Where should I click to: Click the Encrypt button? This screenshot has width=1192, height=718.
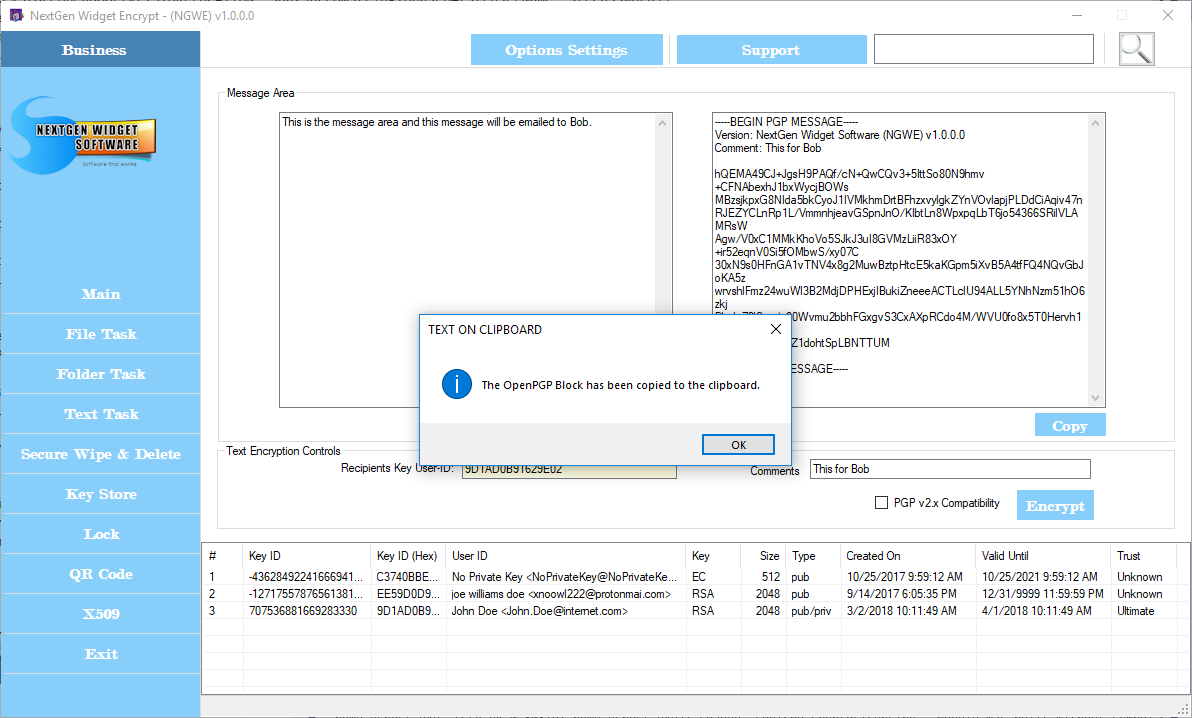pyautogui.click(x=1055, y=506)
